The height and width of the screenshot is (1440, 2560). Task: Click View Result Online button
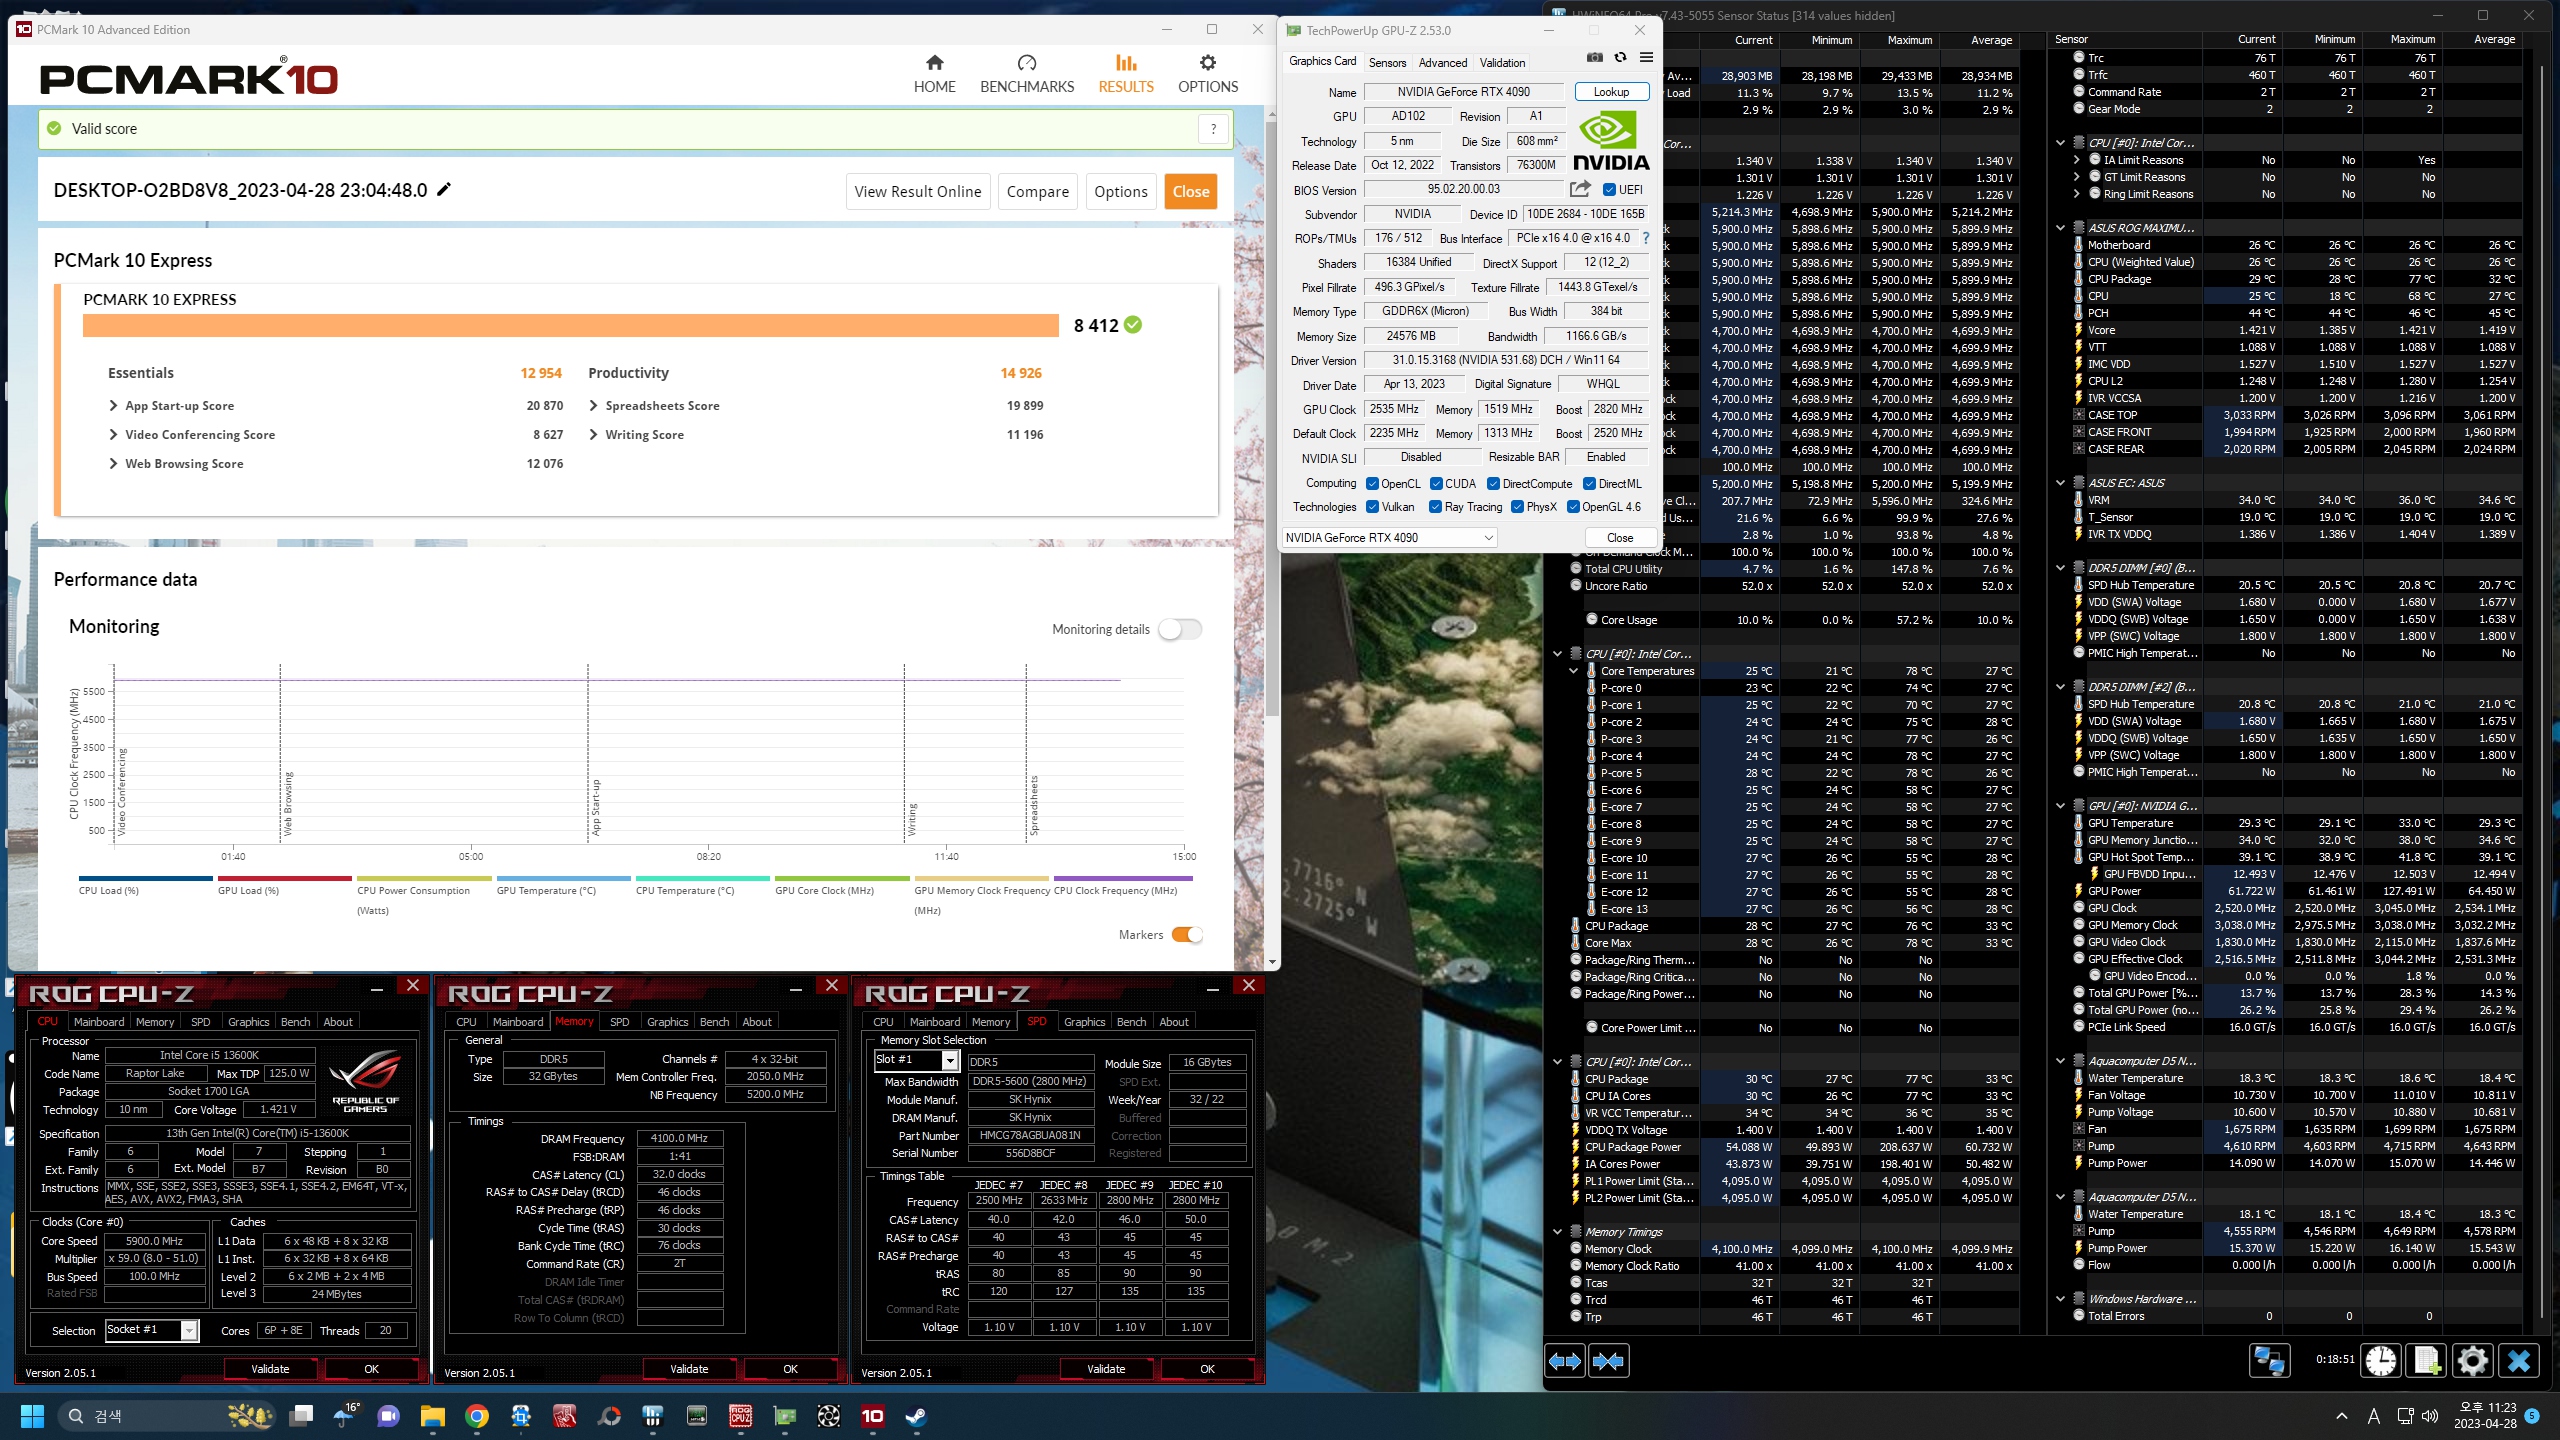[918, 192]
